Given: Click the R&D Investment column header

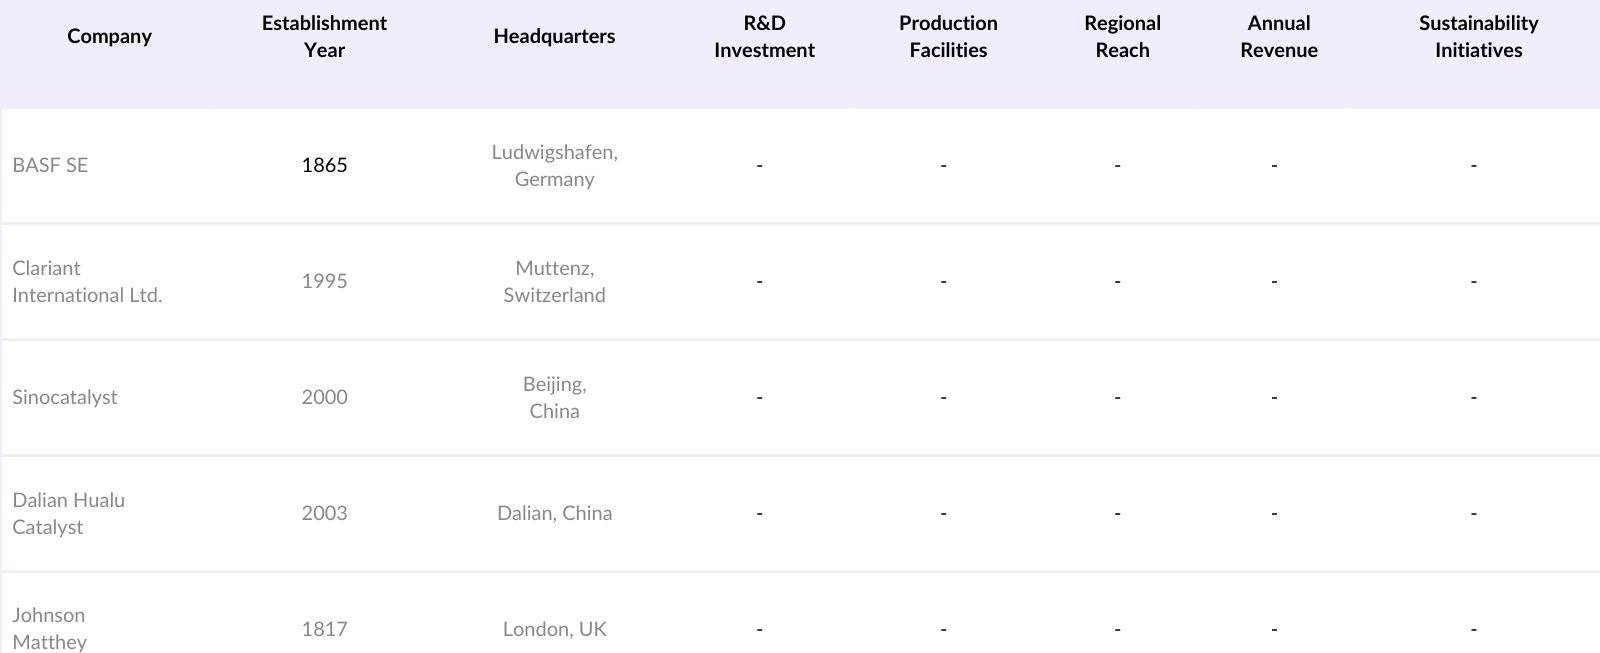Looking at the screenshot, I should point(764,36).
